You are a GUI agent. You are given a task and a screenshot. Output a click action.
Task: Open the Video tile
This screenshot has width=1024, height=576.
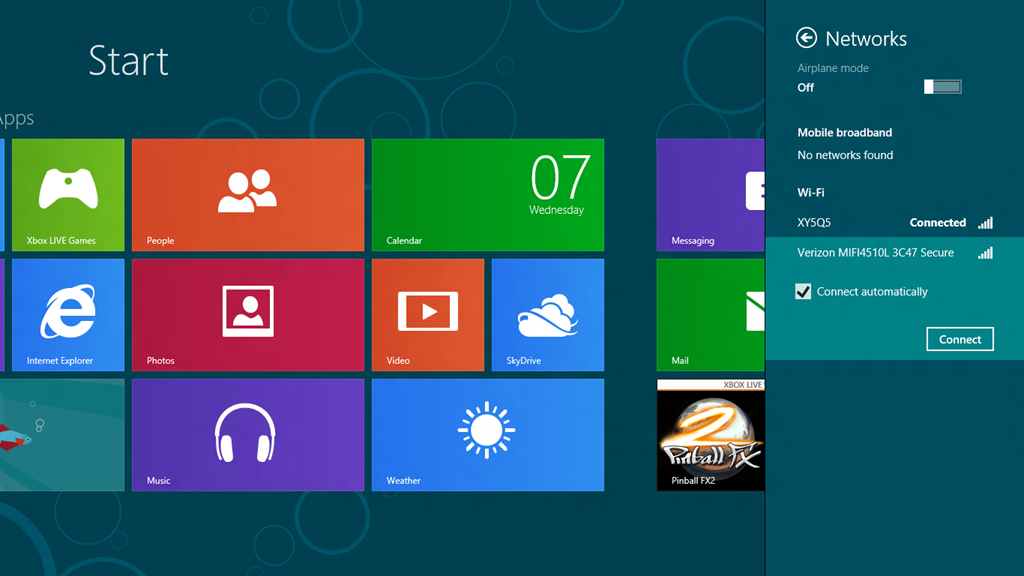(428, 315)
